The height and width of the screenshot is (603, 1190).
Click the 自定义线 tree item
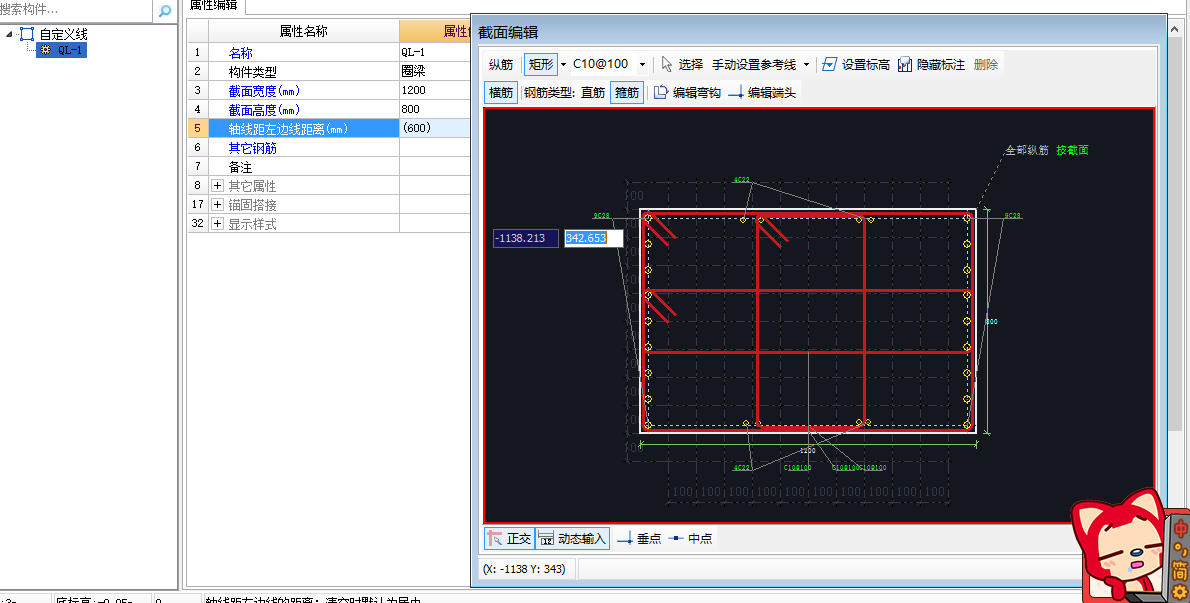[x=63, y=34]
